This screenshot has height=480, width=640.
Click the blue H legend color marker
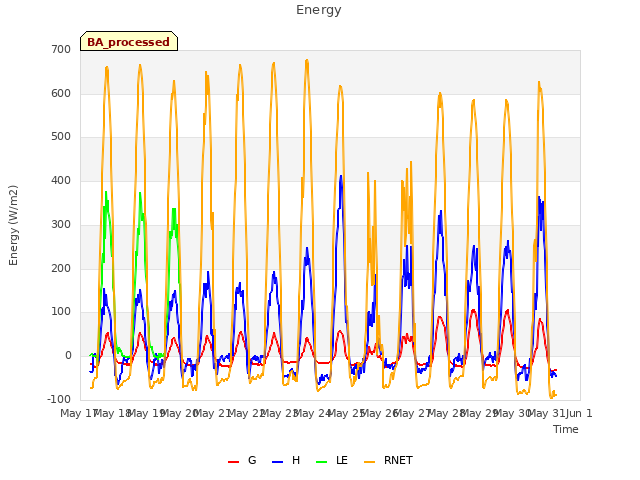point(277,462)
